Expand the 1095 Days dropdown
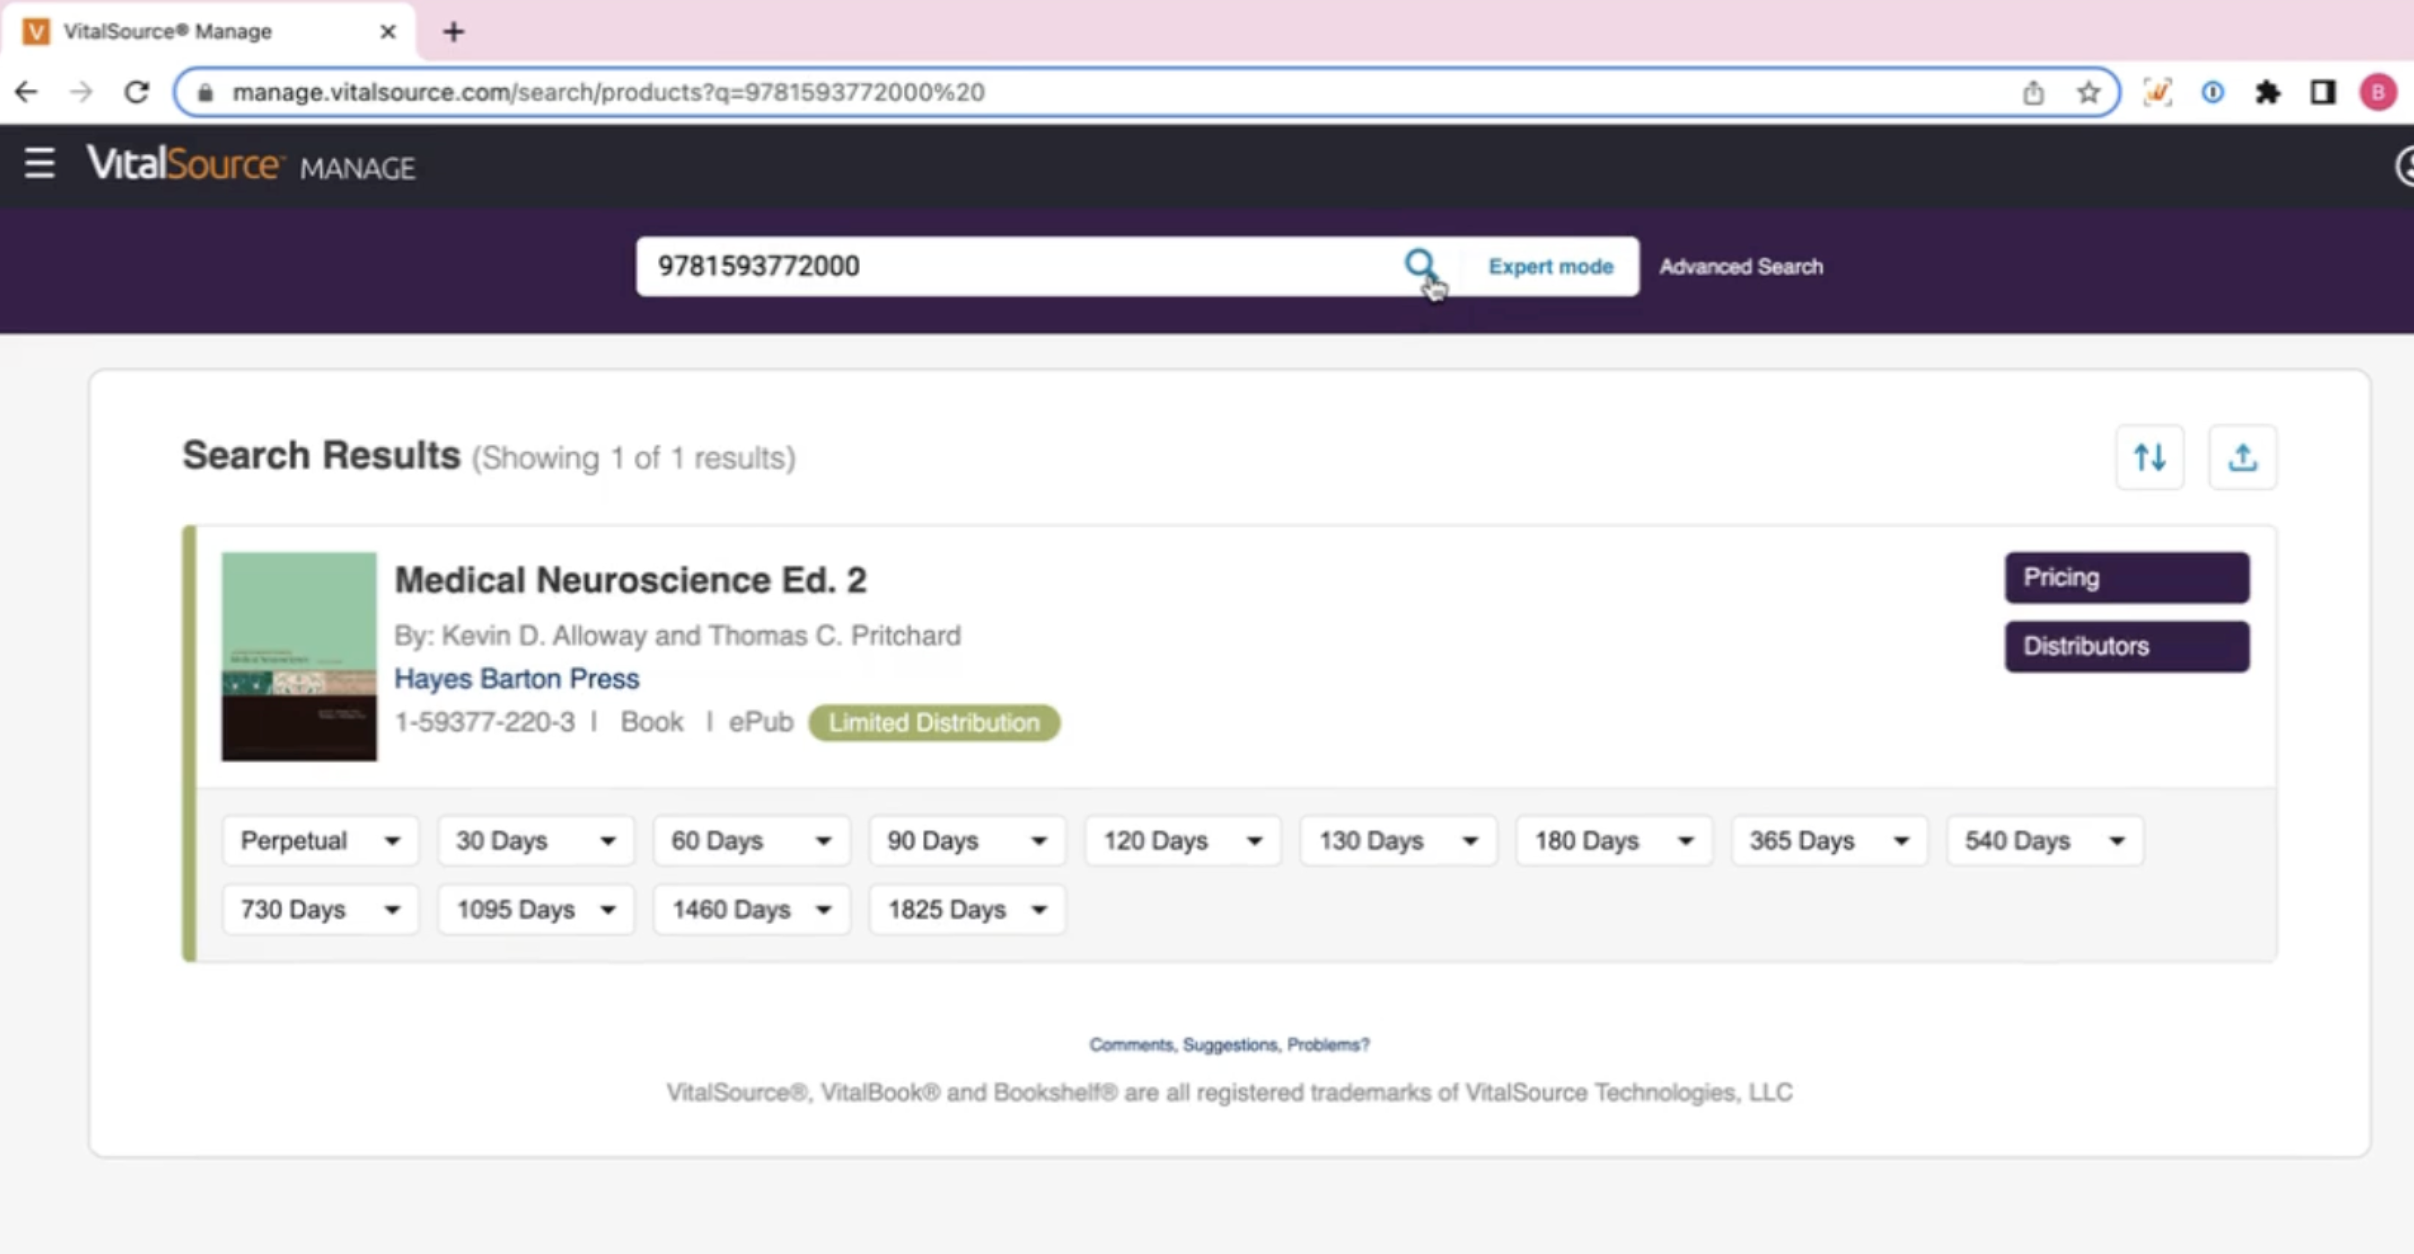 (536, 910)
